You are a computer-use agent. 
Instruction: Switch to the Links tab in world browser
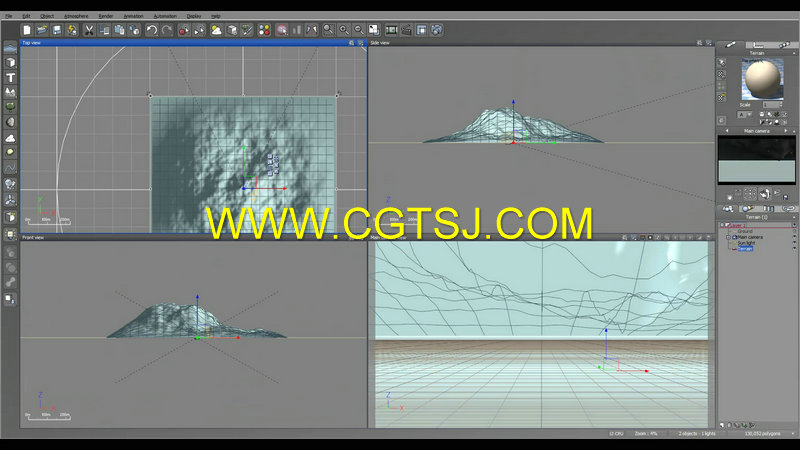pyautogui.click(x=788, y=209)
